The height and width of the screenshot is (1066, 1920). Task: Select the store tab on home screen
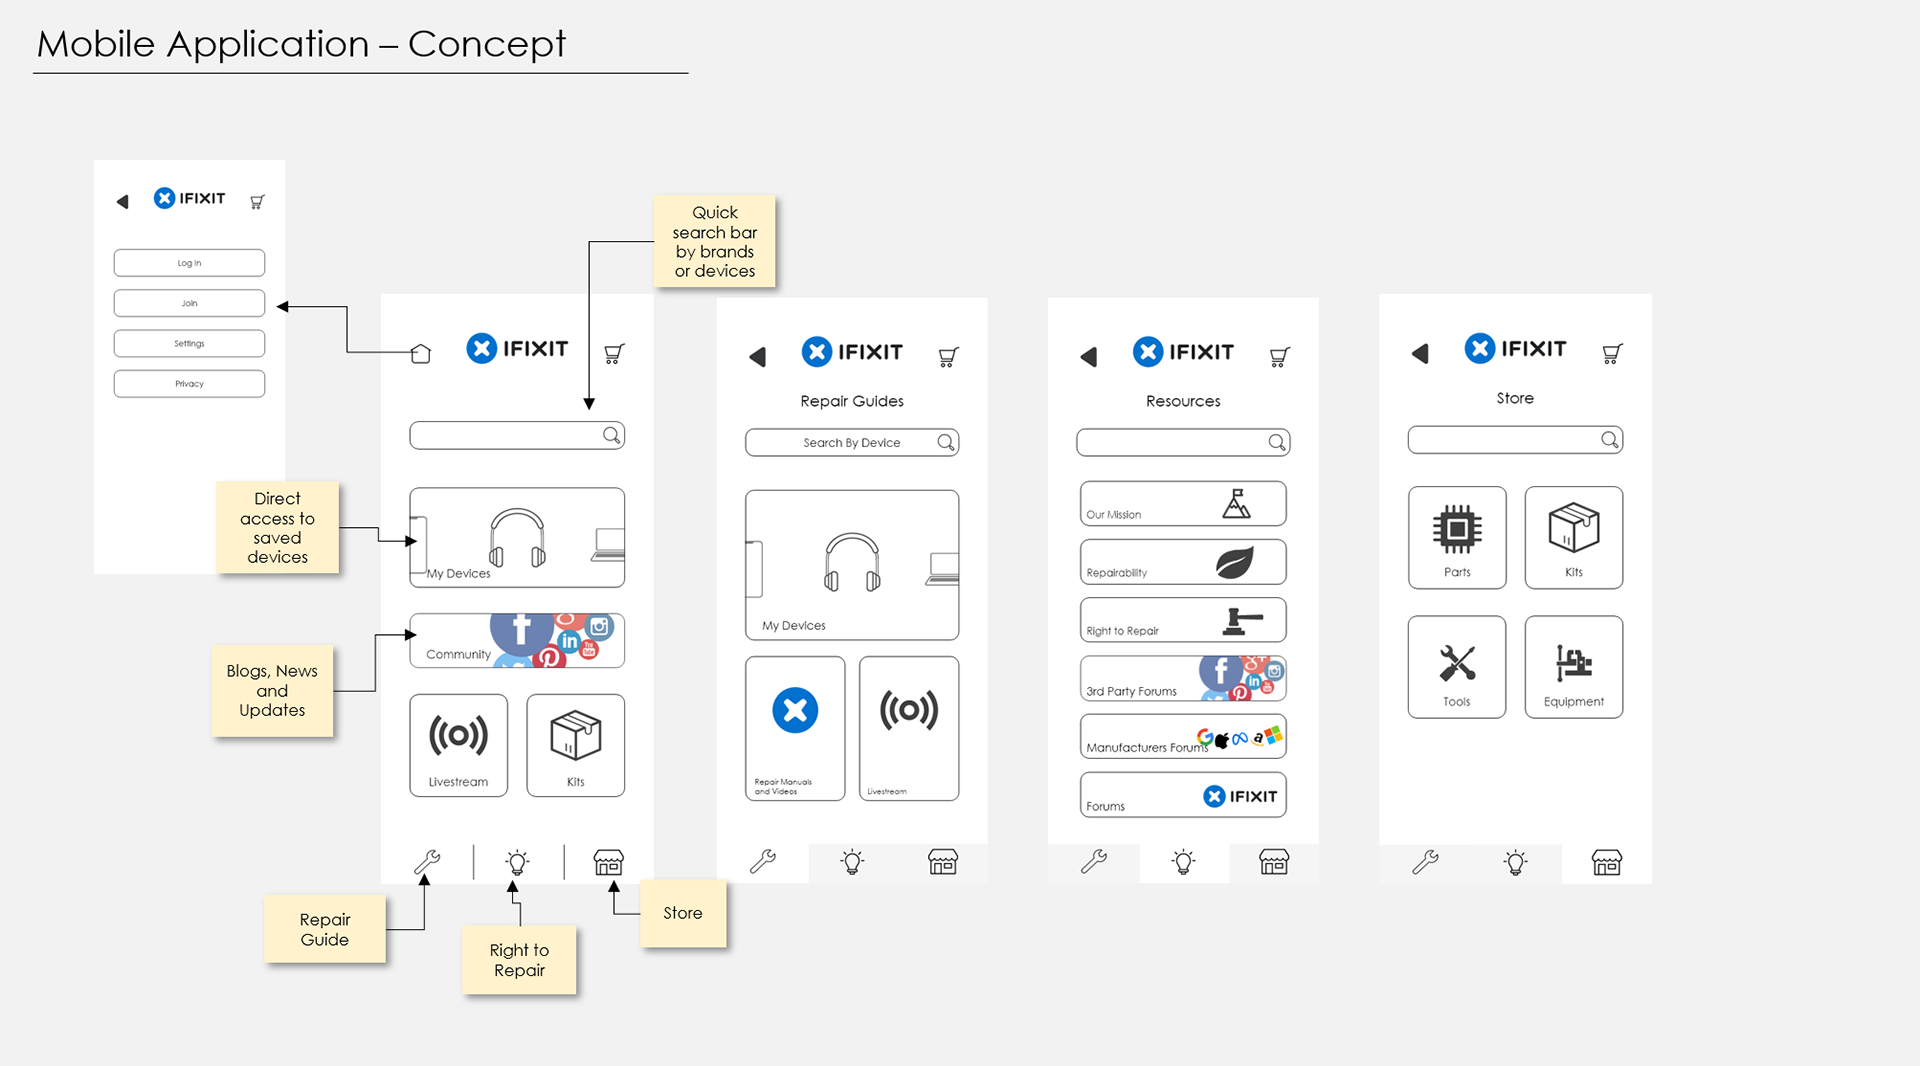[x=608, y=862]
